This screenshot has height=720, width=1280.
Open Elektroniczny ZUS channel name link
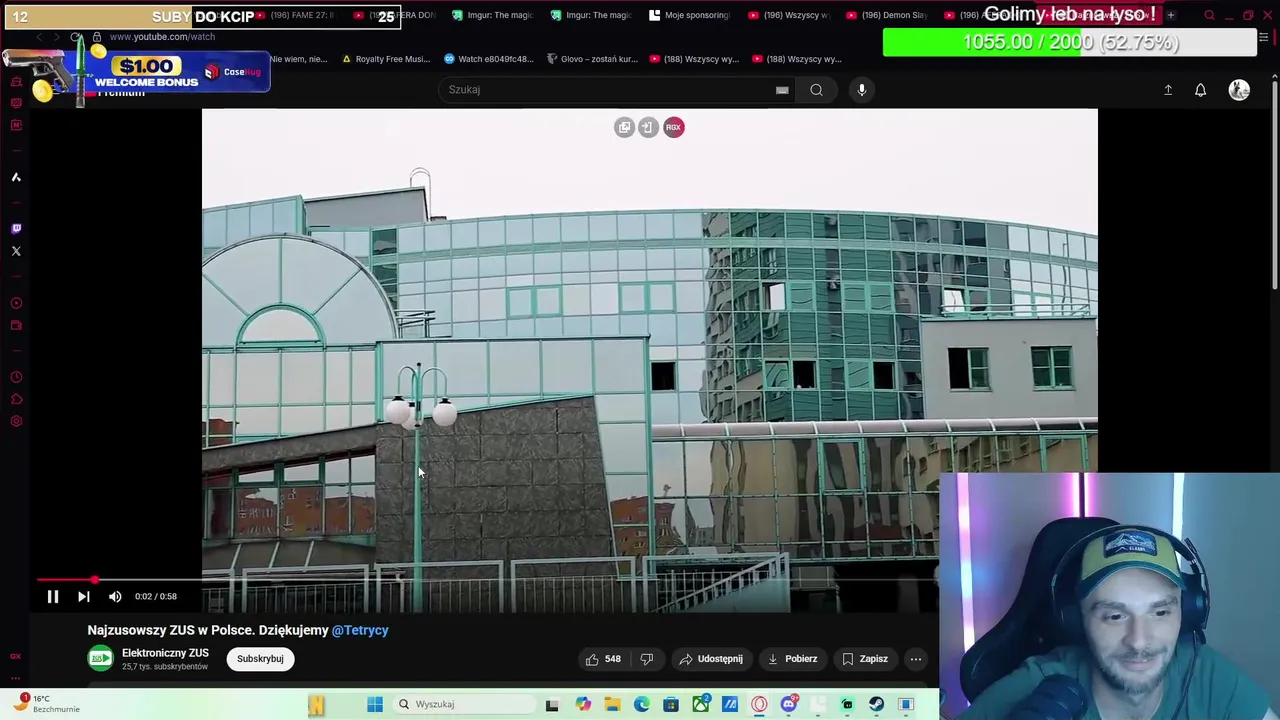click(x=165, y=653)
